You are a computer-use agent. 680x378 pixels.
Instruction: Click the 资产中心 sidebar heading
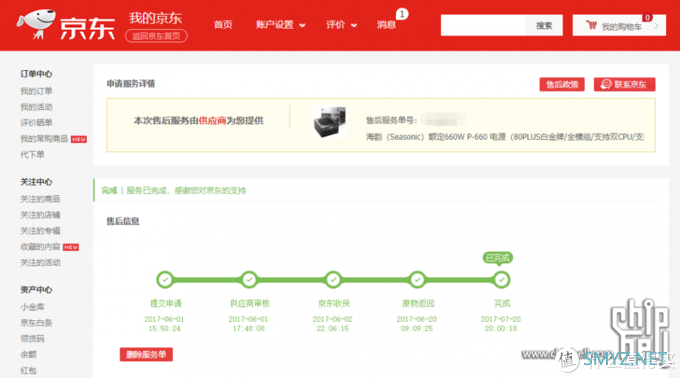click(x=36, y=290)
